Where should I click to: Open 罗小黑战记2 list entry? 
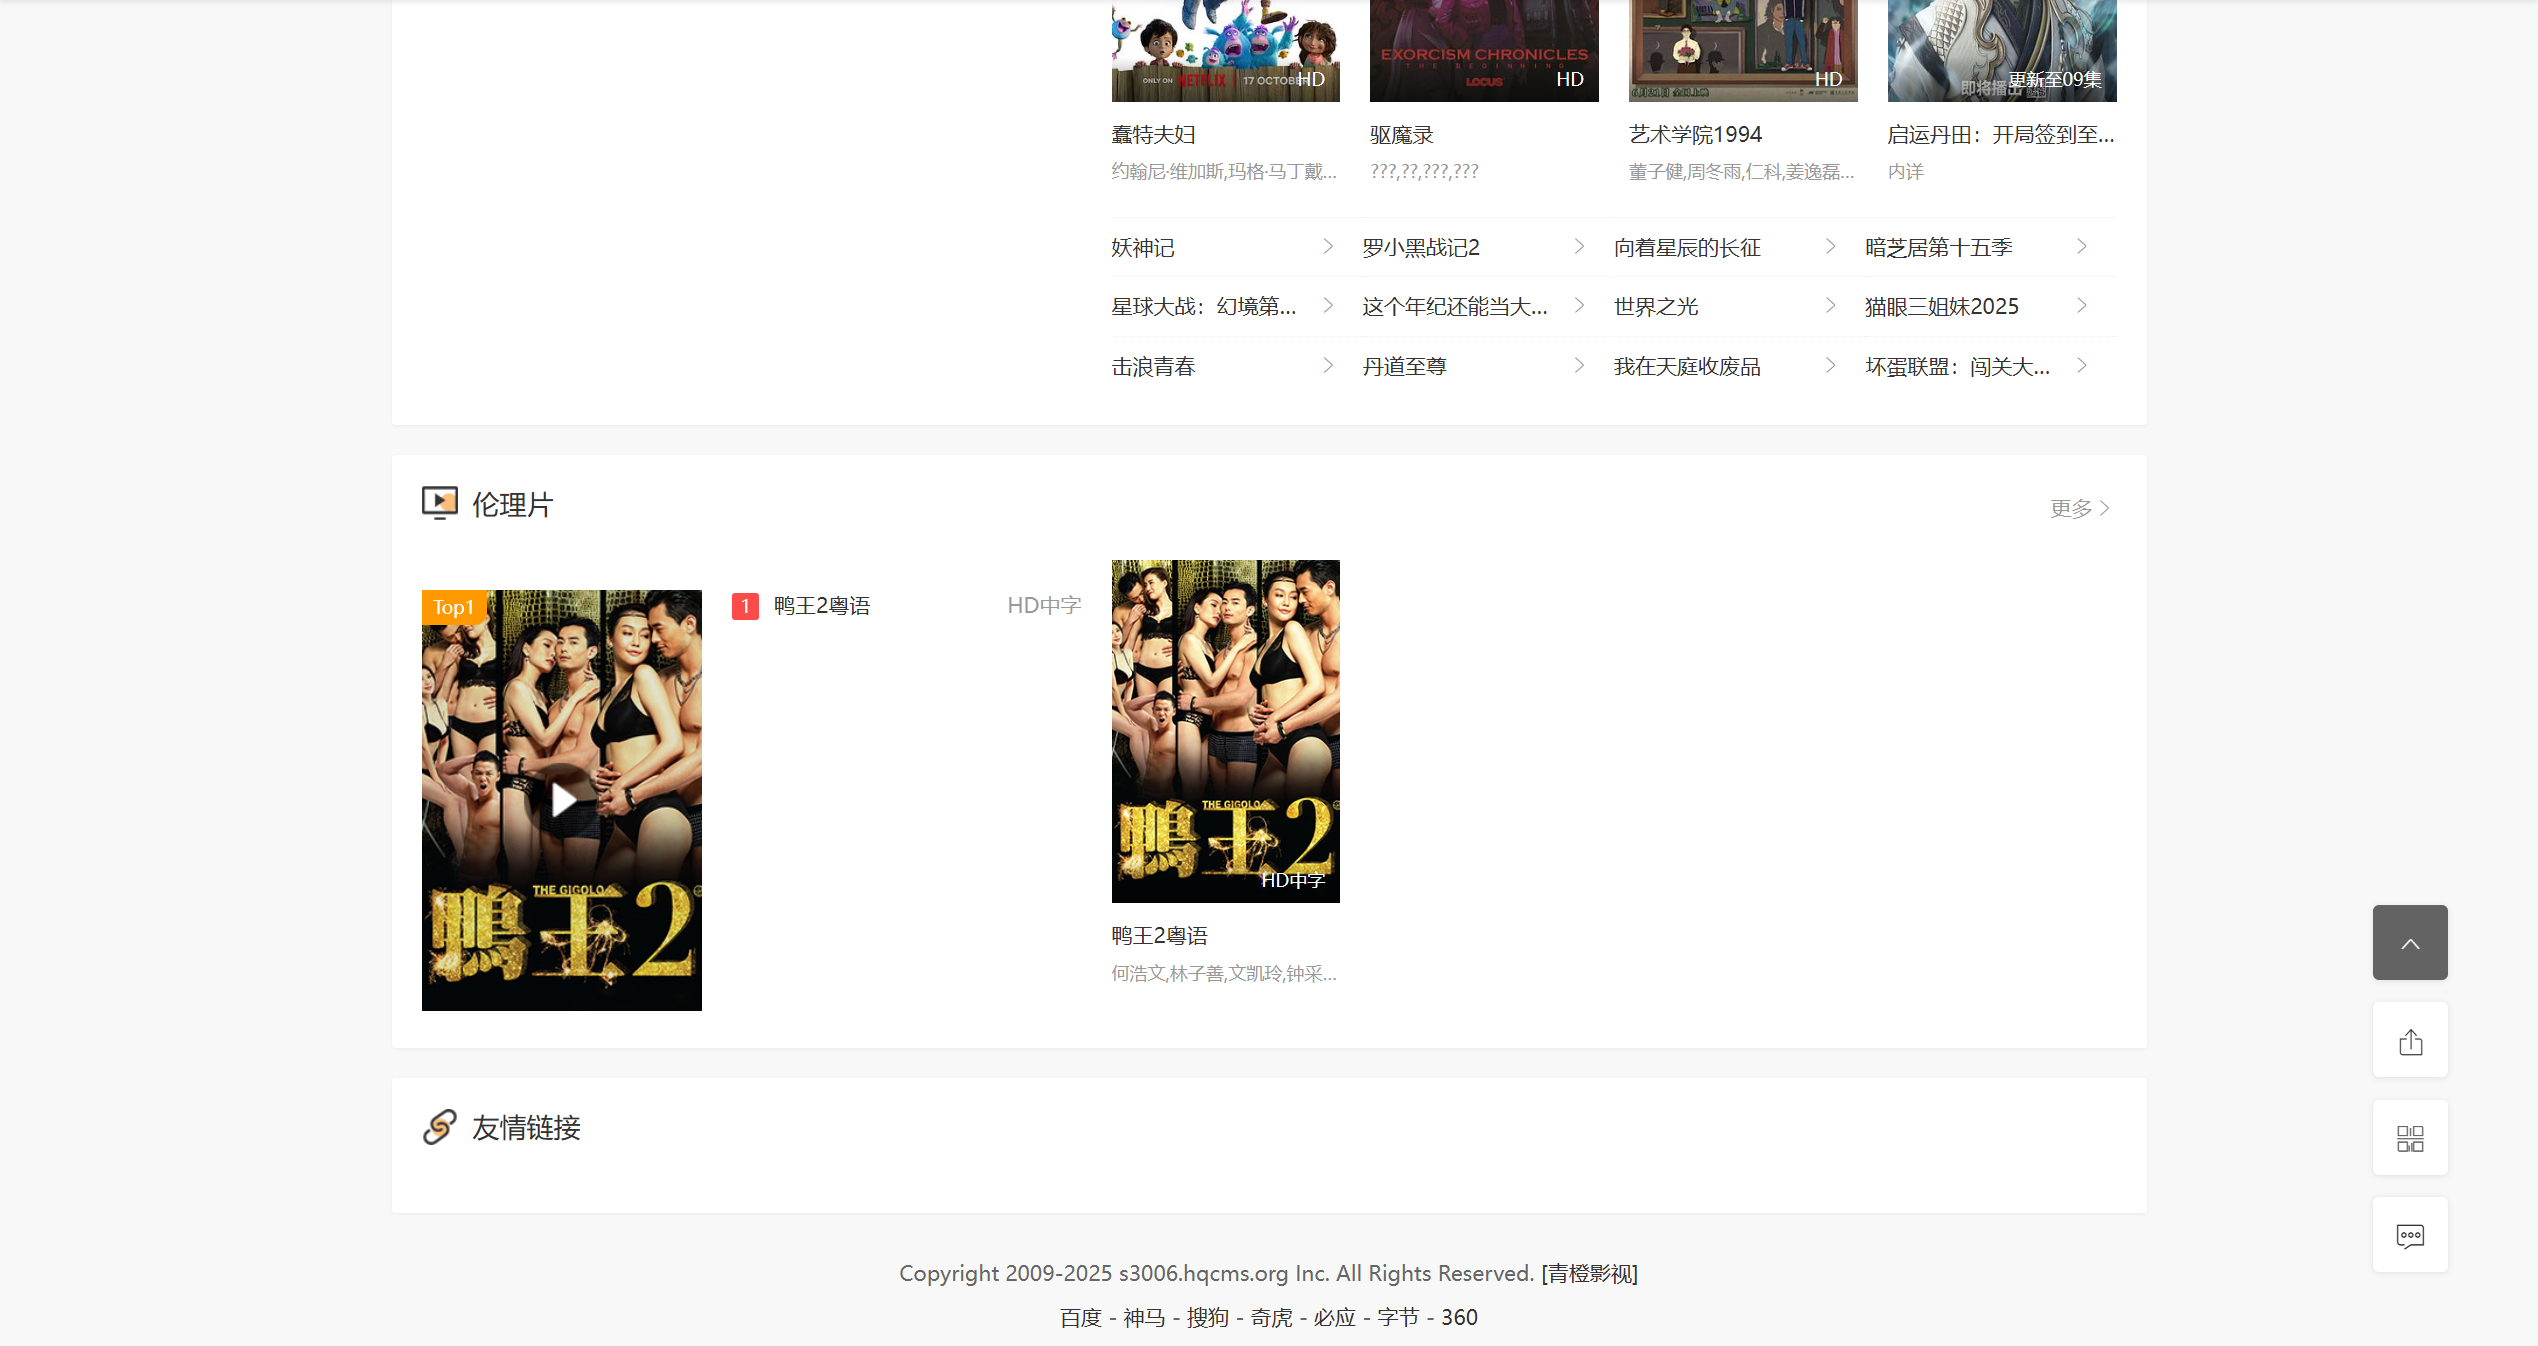tap(1421, 248)
